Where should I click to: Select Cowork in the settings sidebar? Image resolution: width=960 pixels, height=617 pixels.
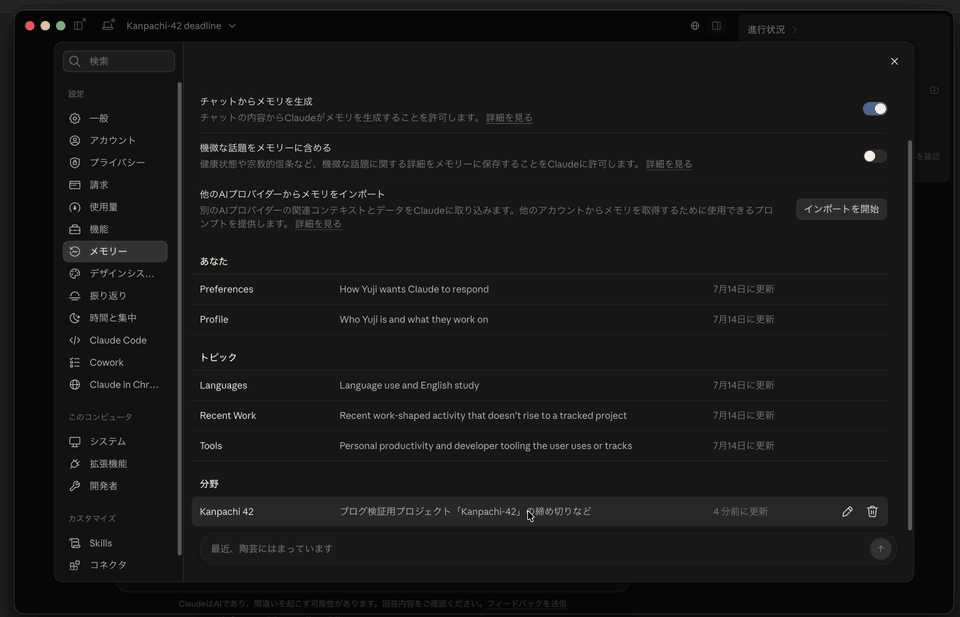114,362
